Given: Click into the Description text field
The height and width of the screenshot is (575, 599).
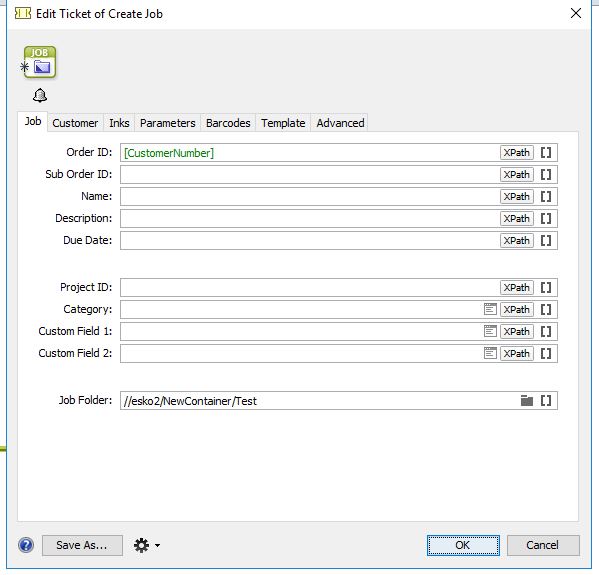Looking at the screenshot, I should (309, 219).
